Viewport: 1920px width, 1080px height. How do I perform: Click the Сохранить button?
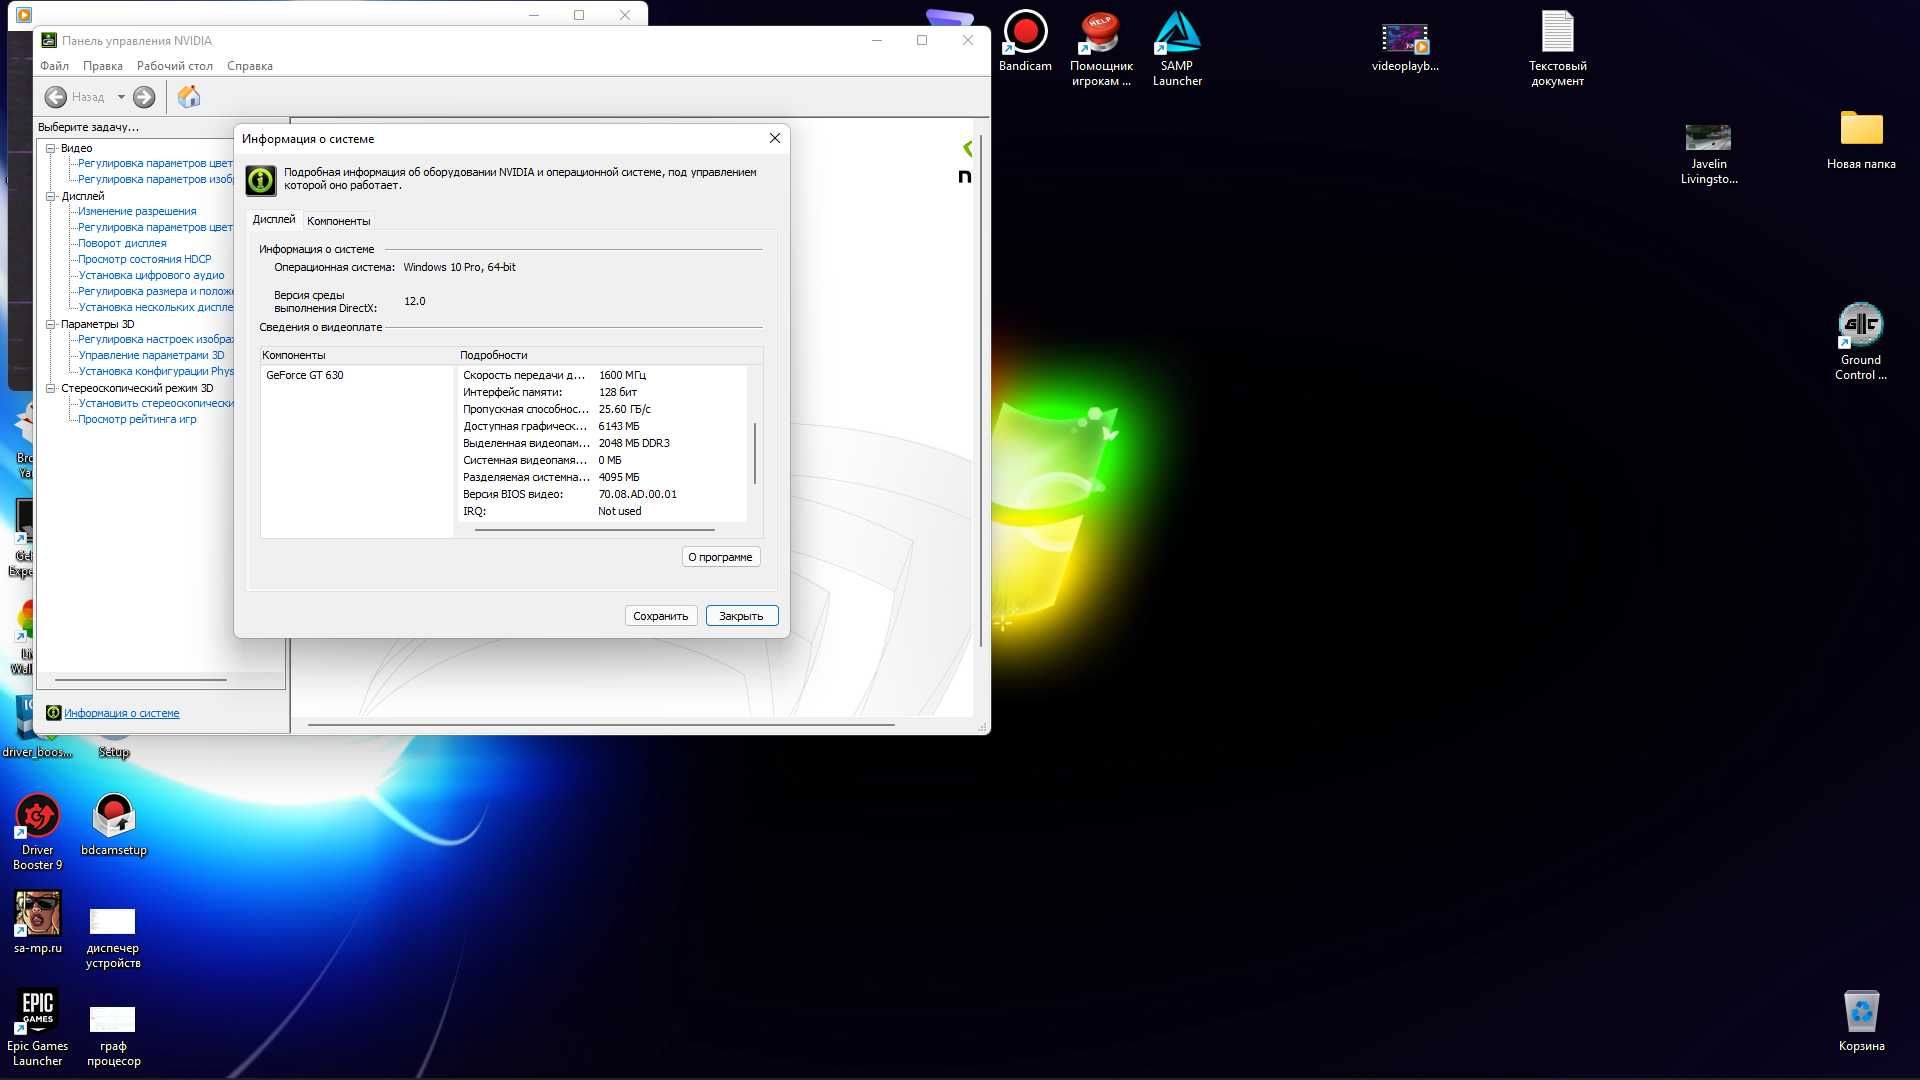click(x=660, y=616)
